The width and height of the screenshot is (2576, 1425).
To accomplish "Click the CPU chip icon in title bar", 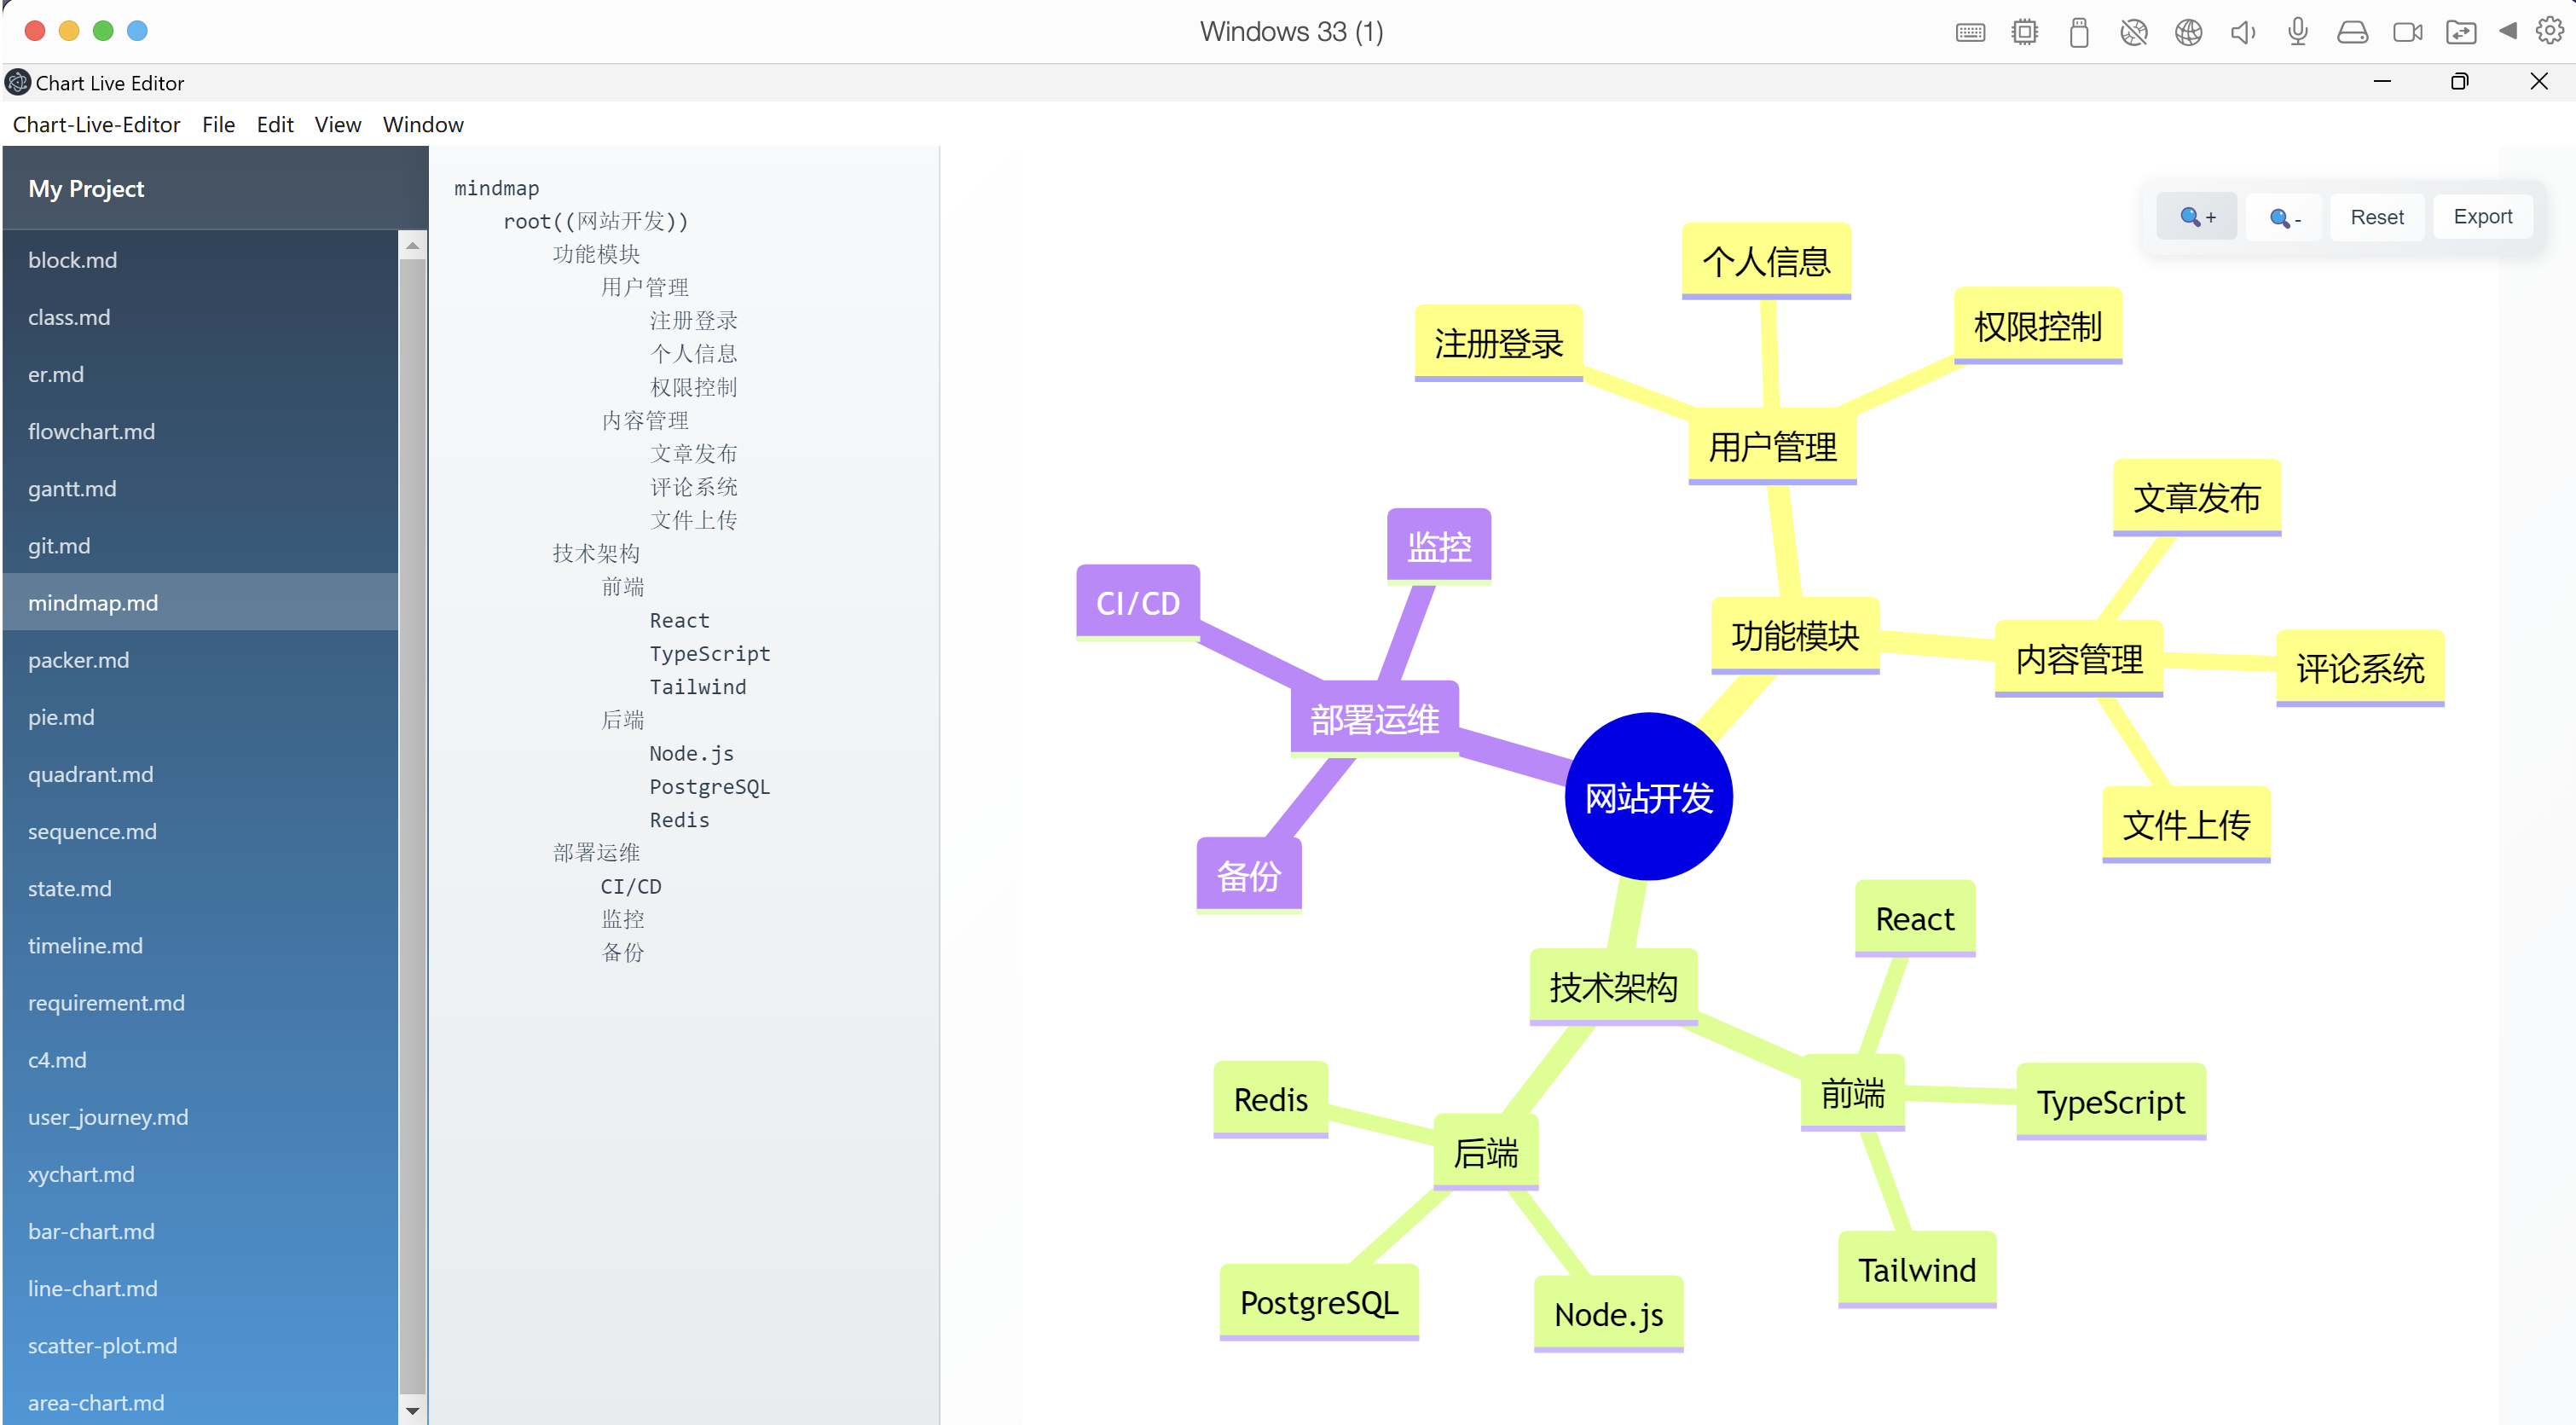I will (x=2024, y=32).
